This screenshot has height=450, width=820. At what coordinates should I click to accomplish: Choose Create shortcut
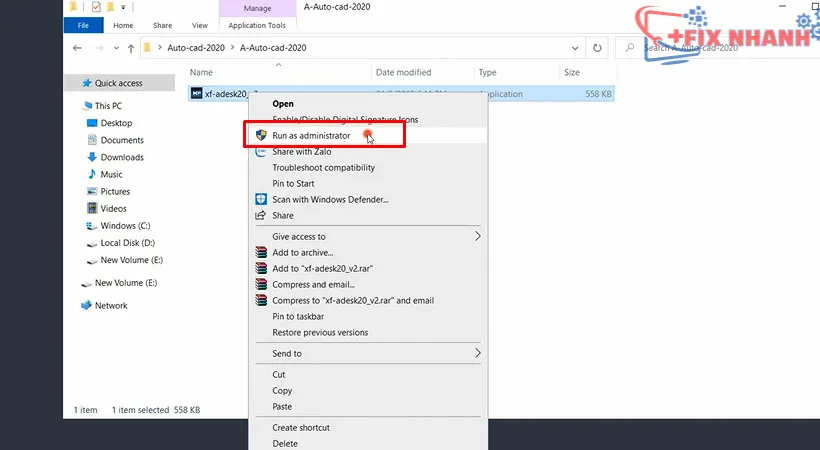click(301, 428)
